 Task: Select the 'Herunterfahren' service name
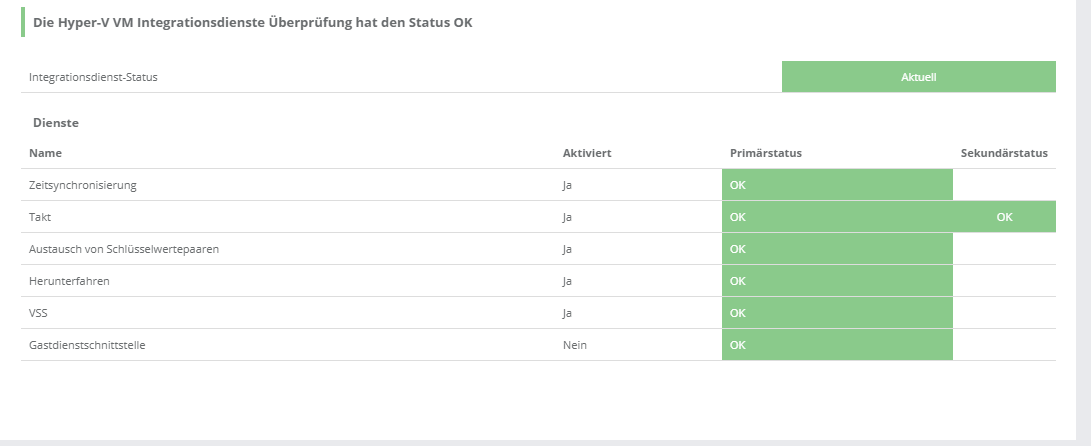pyautogui.click(x=69, y=281)
